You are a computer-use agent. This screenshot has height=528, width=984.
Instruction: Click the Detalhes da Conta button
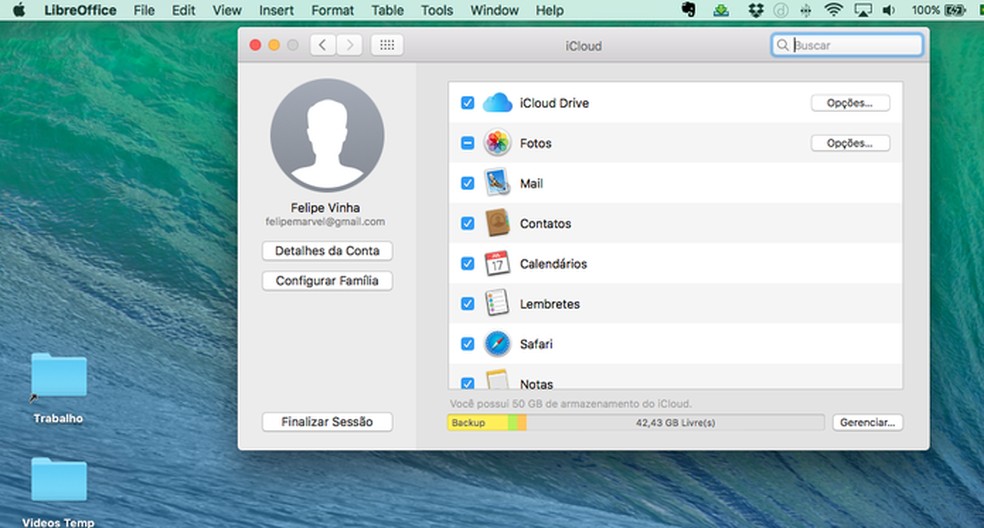(x=327, y=250)
